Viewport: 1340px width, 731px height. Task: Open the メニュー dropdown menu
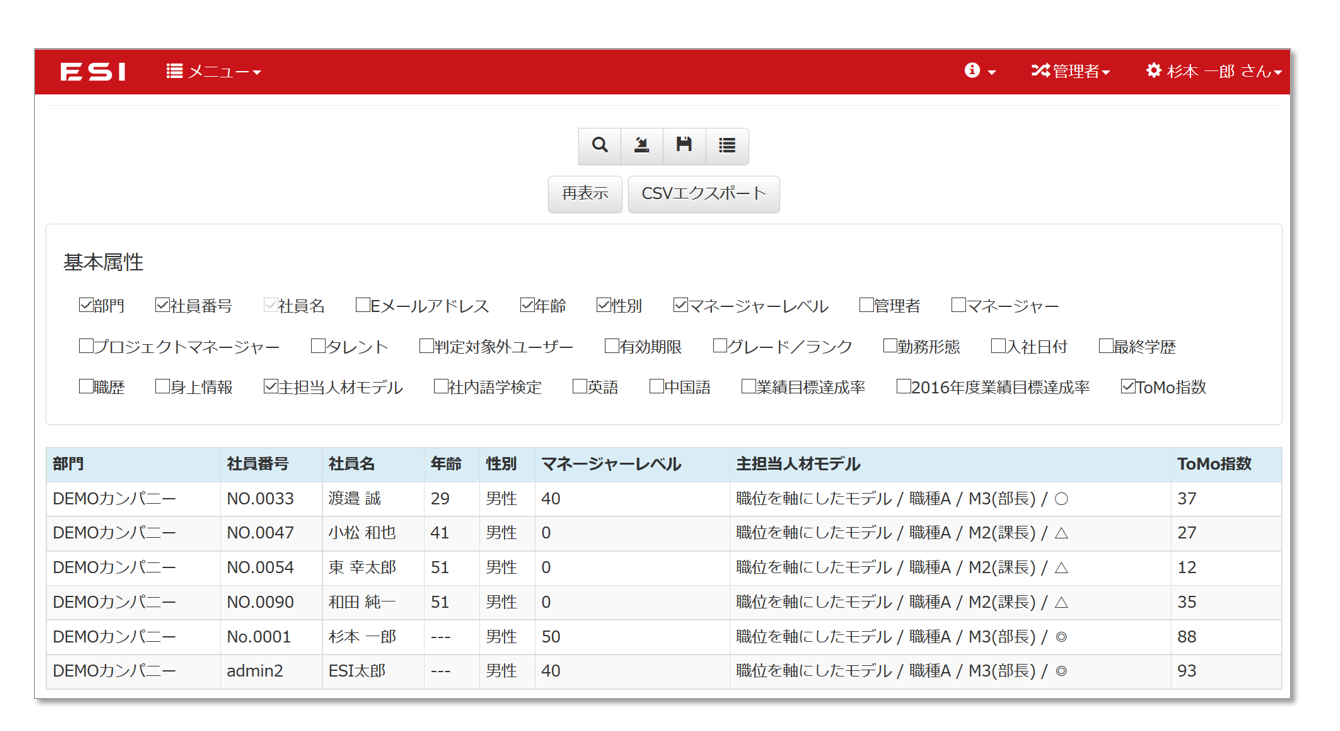tap(213, 71)
